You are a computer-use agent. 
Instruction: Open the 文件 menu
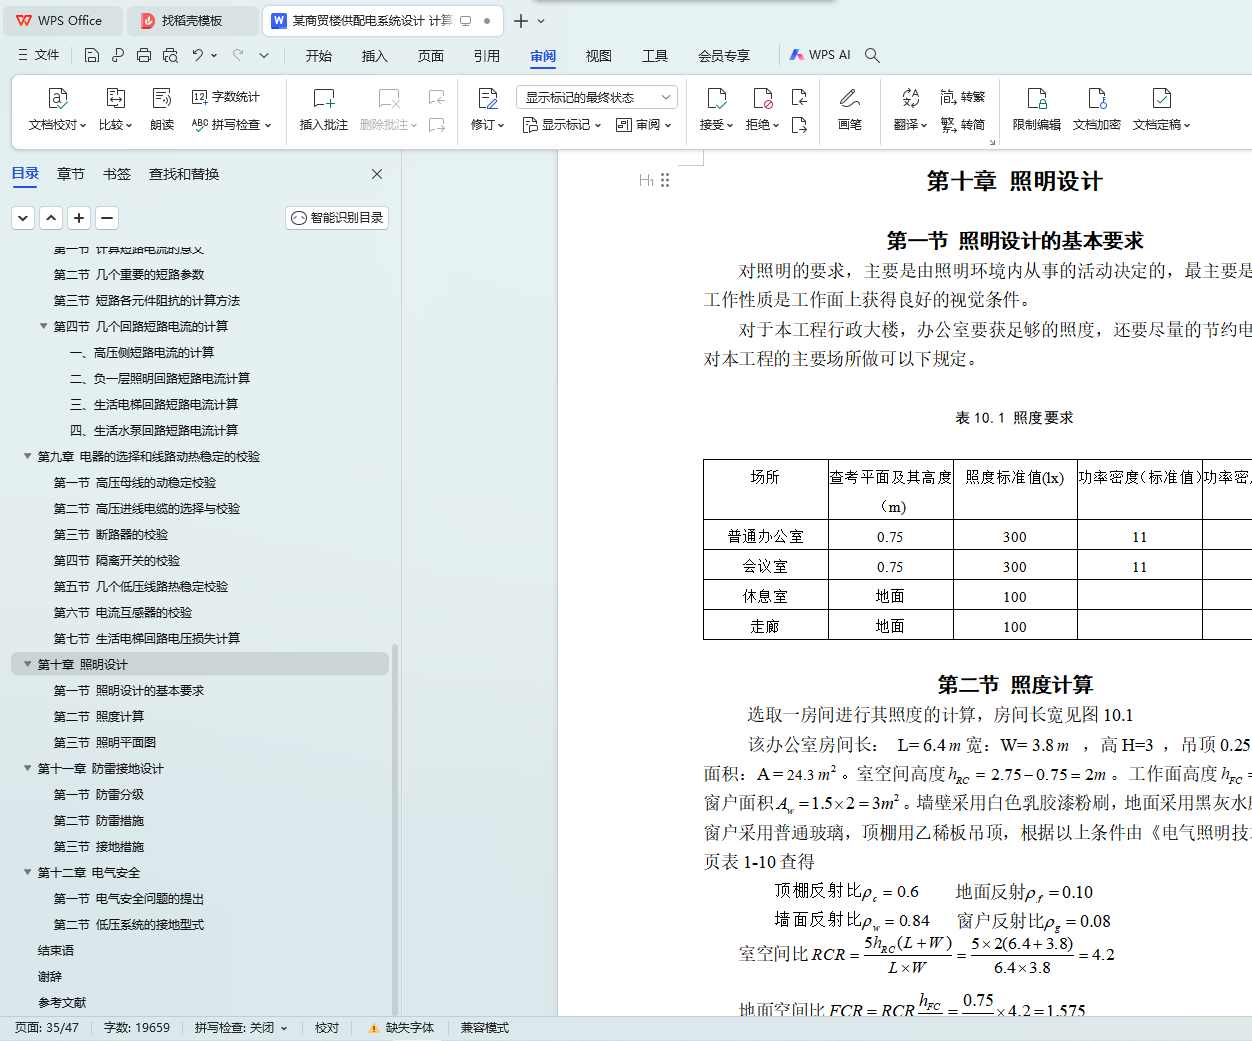coord(39,55)
